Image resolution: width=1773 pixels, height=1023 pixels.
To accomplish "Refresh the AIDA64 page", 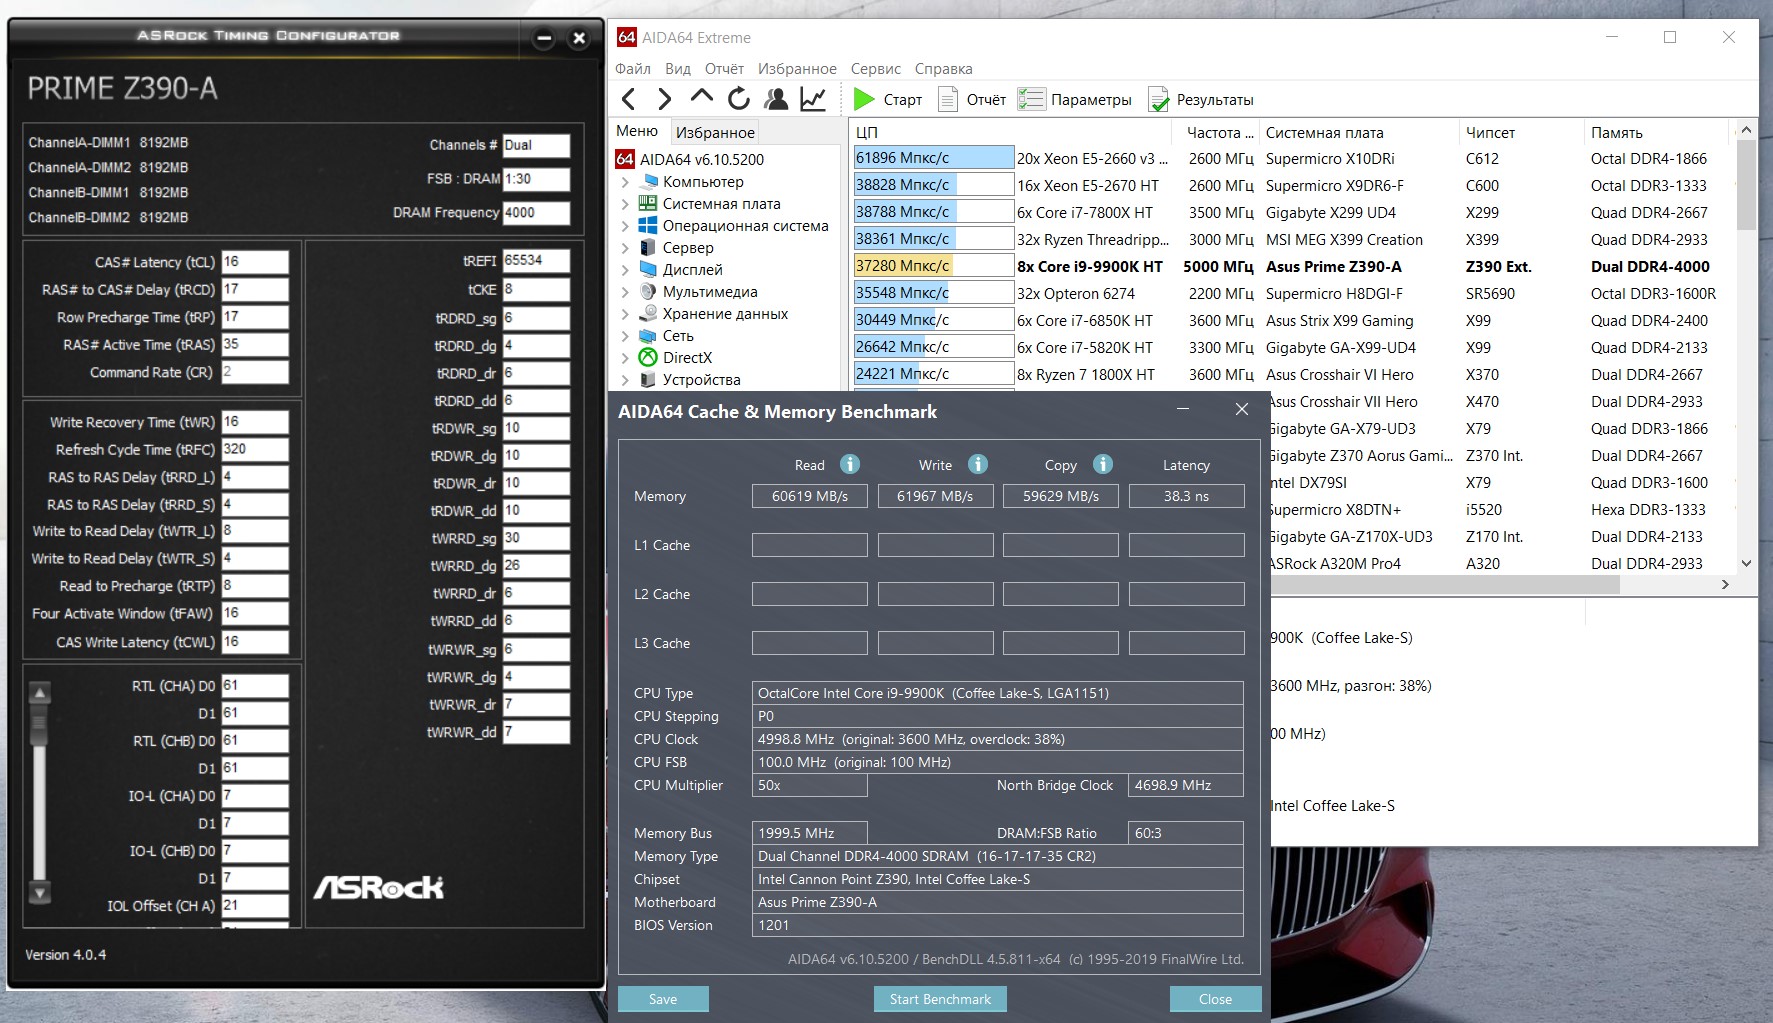I will [739, 99].
